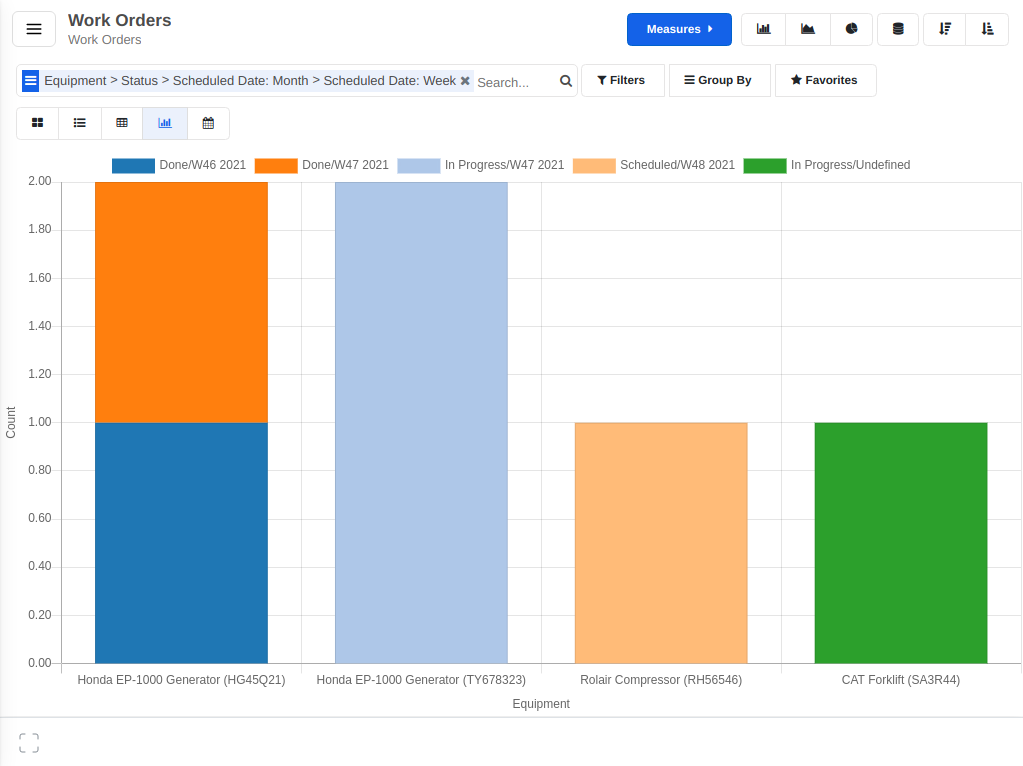Select the pie chart view
This screenshot has width=1023, height=766.
point(851,29)
